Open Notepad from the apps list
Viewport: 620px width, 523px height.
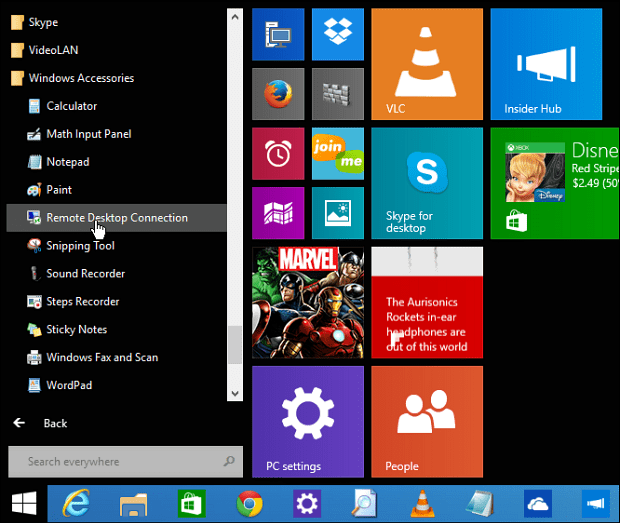pyautogui.click(x=117, y=162)
